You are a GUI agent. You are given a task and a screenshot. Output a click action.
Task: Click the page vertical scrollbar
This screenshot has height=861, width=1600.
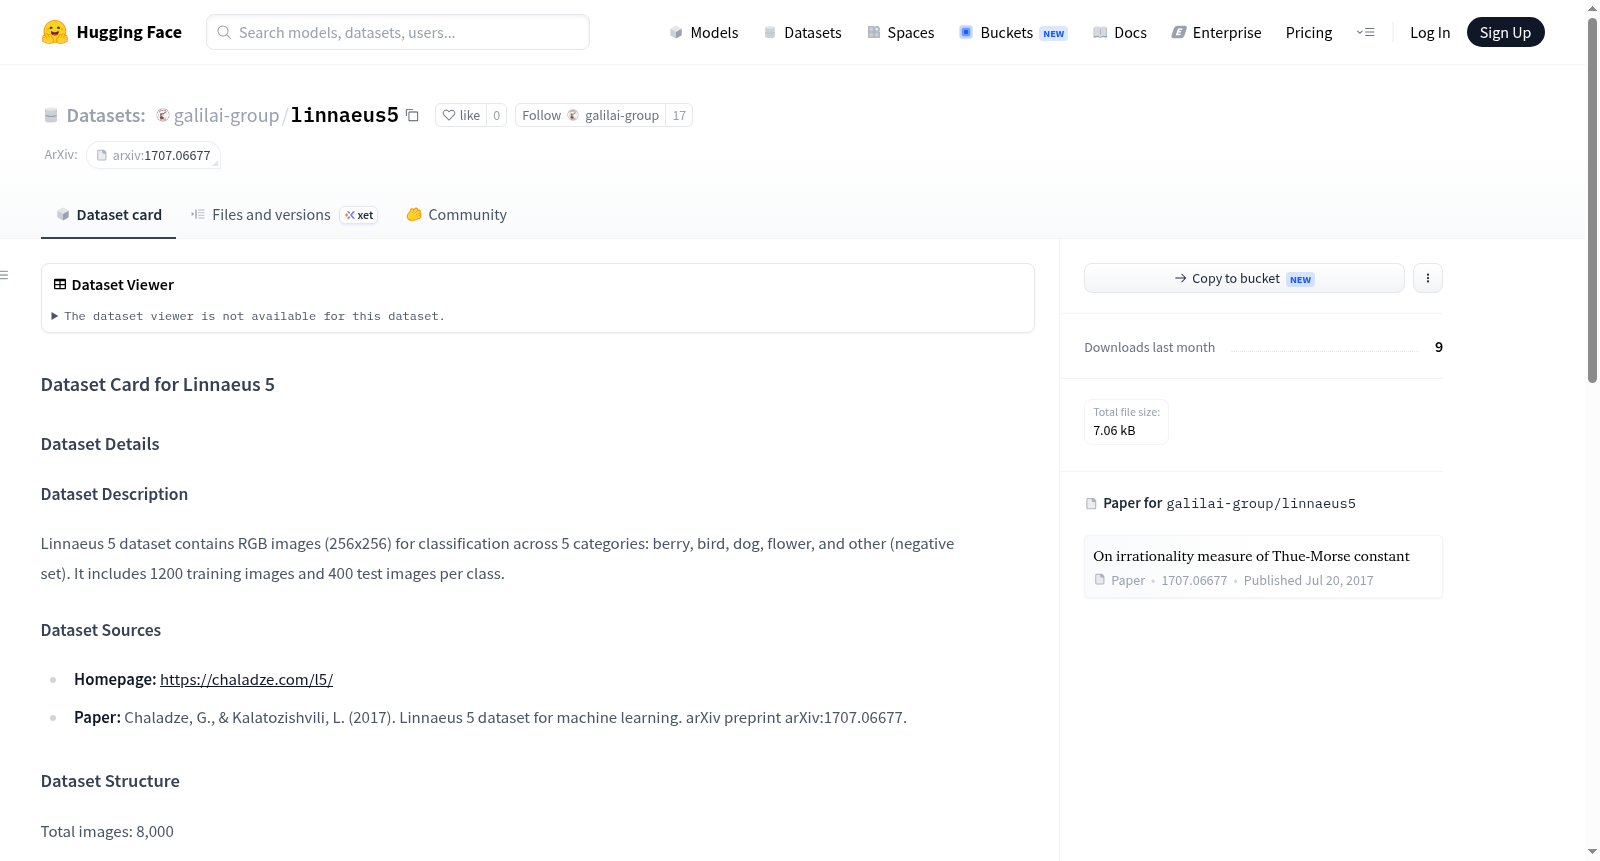[x=1592, y=200]
